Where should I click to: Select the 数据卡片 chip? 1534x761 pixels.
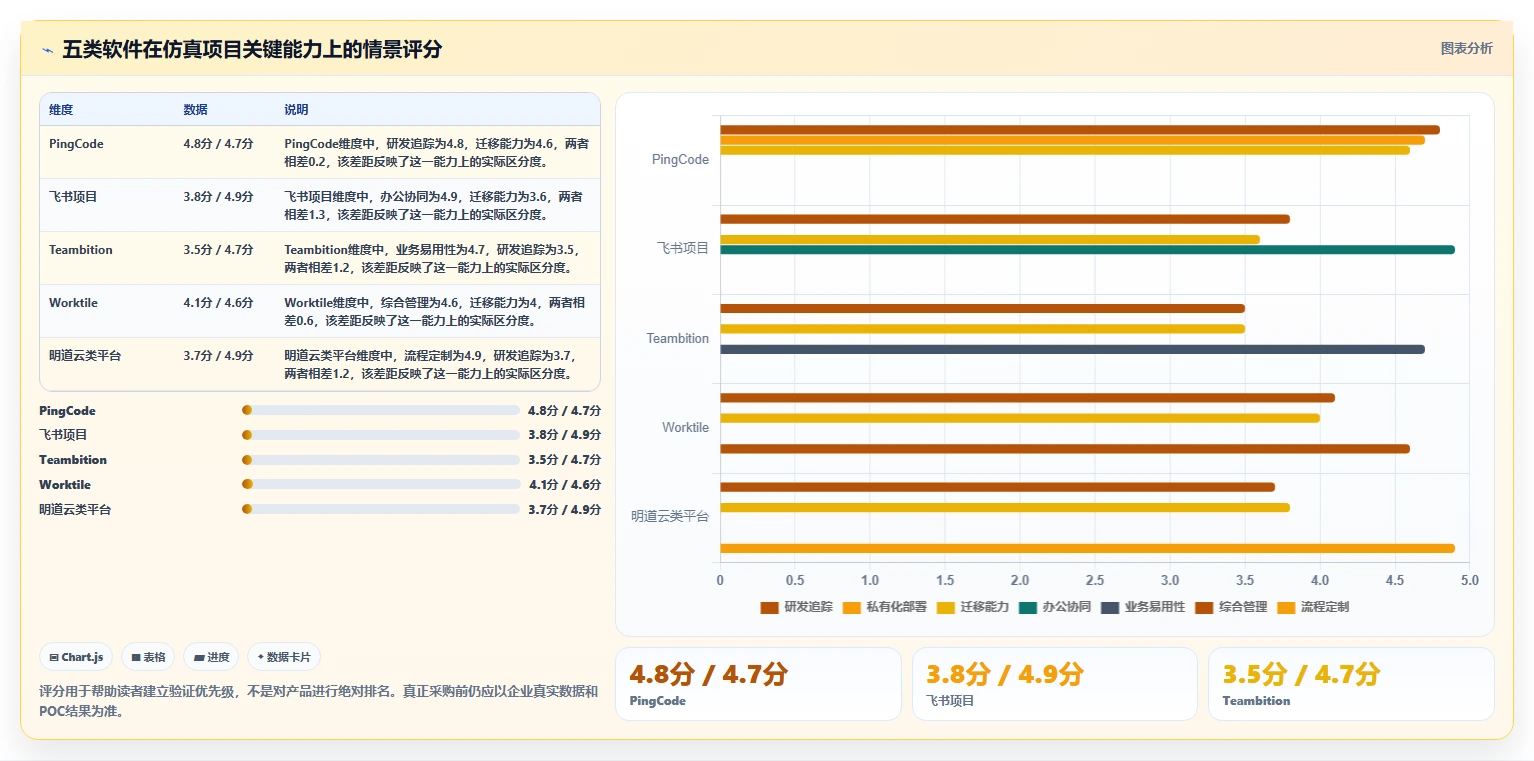284,657
